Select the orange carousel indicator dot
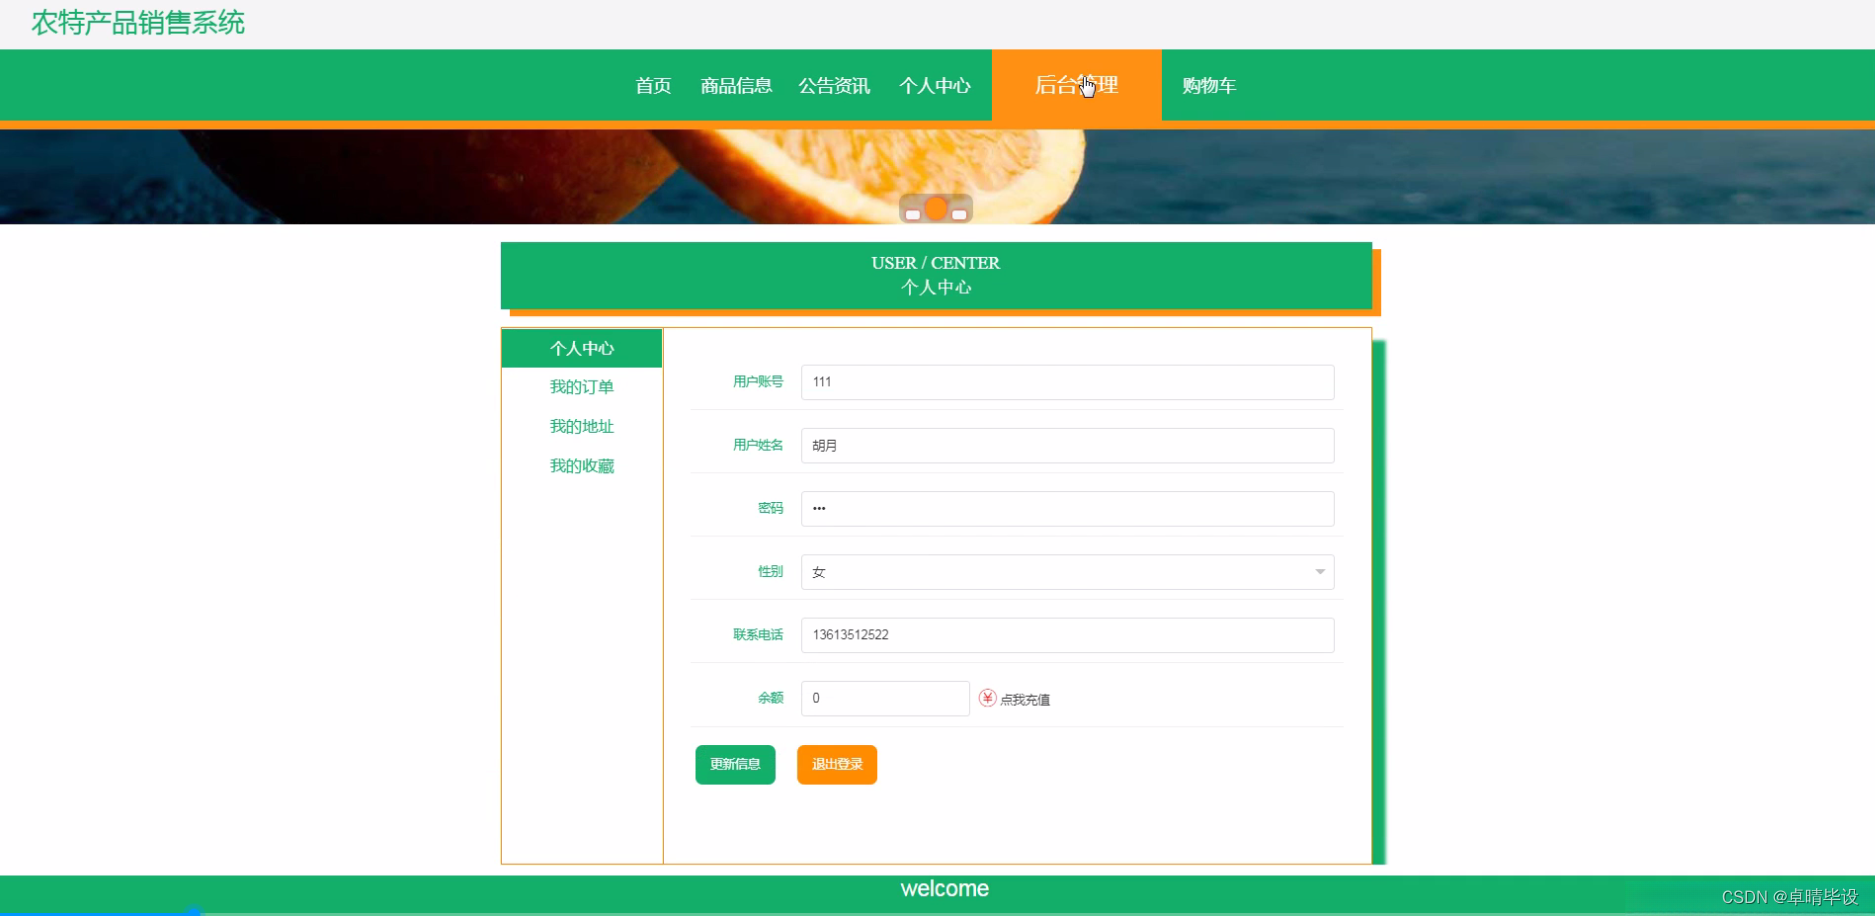Image resolution: width=1875 pixels, height=916 pixels. click(x=936, y=208)
